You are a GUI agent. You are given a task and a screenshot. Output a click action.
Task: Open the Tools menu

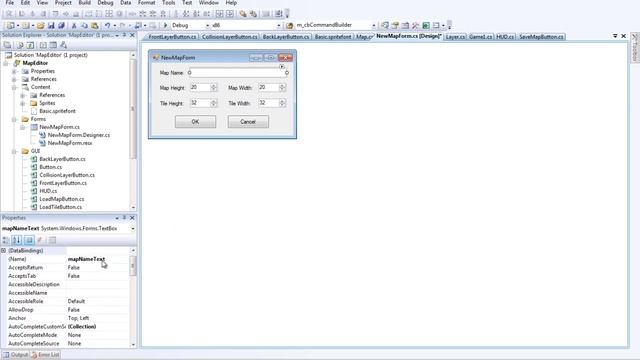point(169,3)
